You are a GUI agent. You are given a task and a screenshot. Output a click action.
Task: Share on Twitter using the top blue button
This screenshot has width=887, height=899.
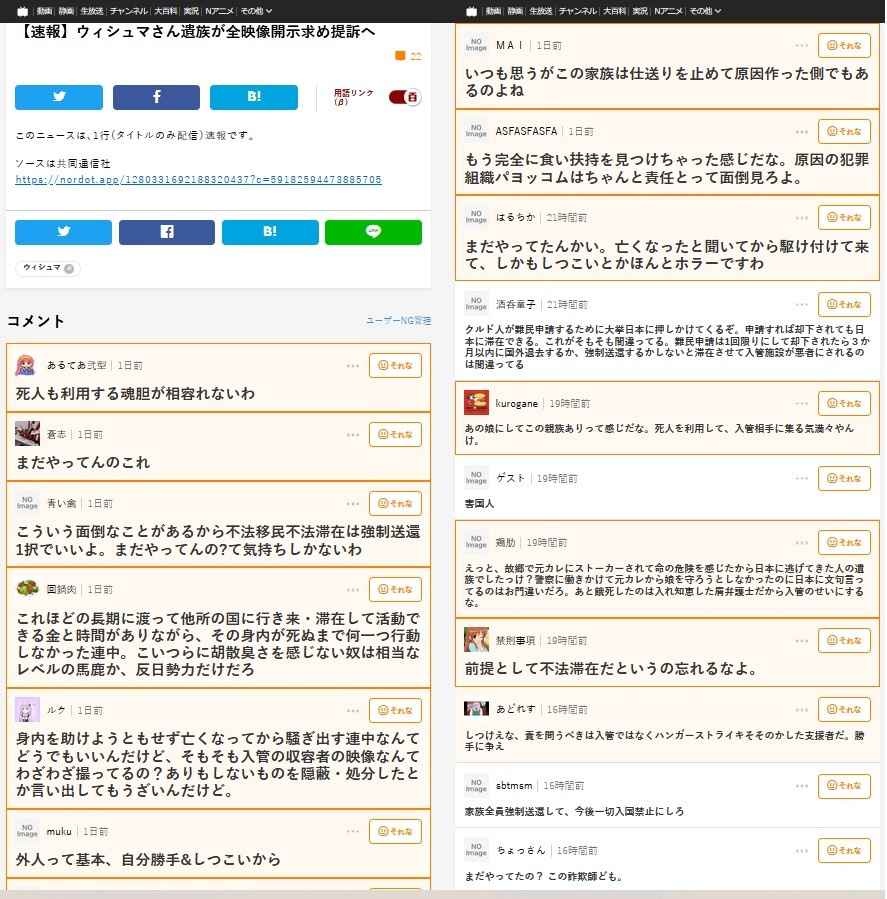58,97
